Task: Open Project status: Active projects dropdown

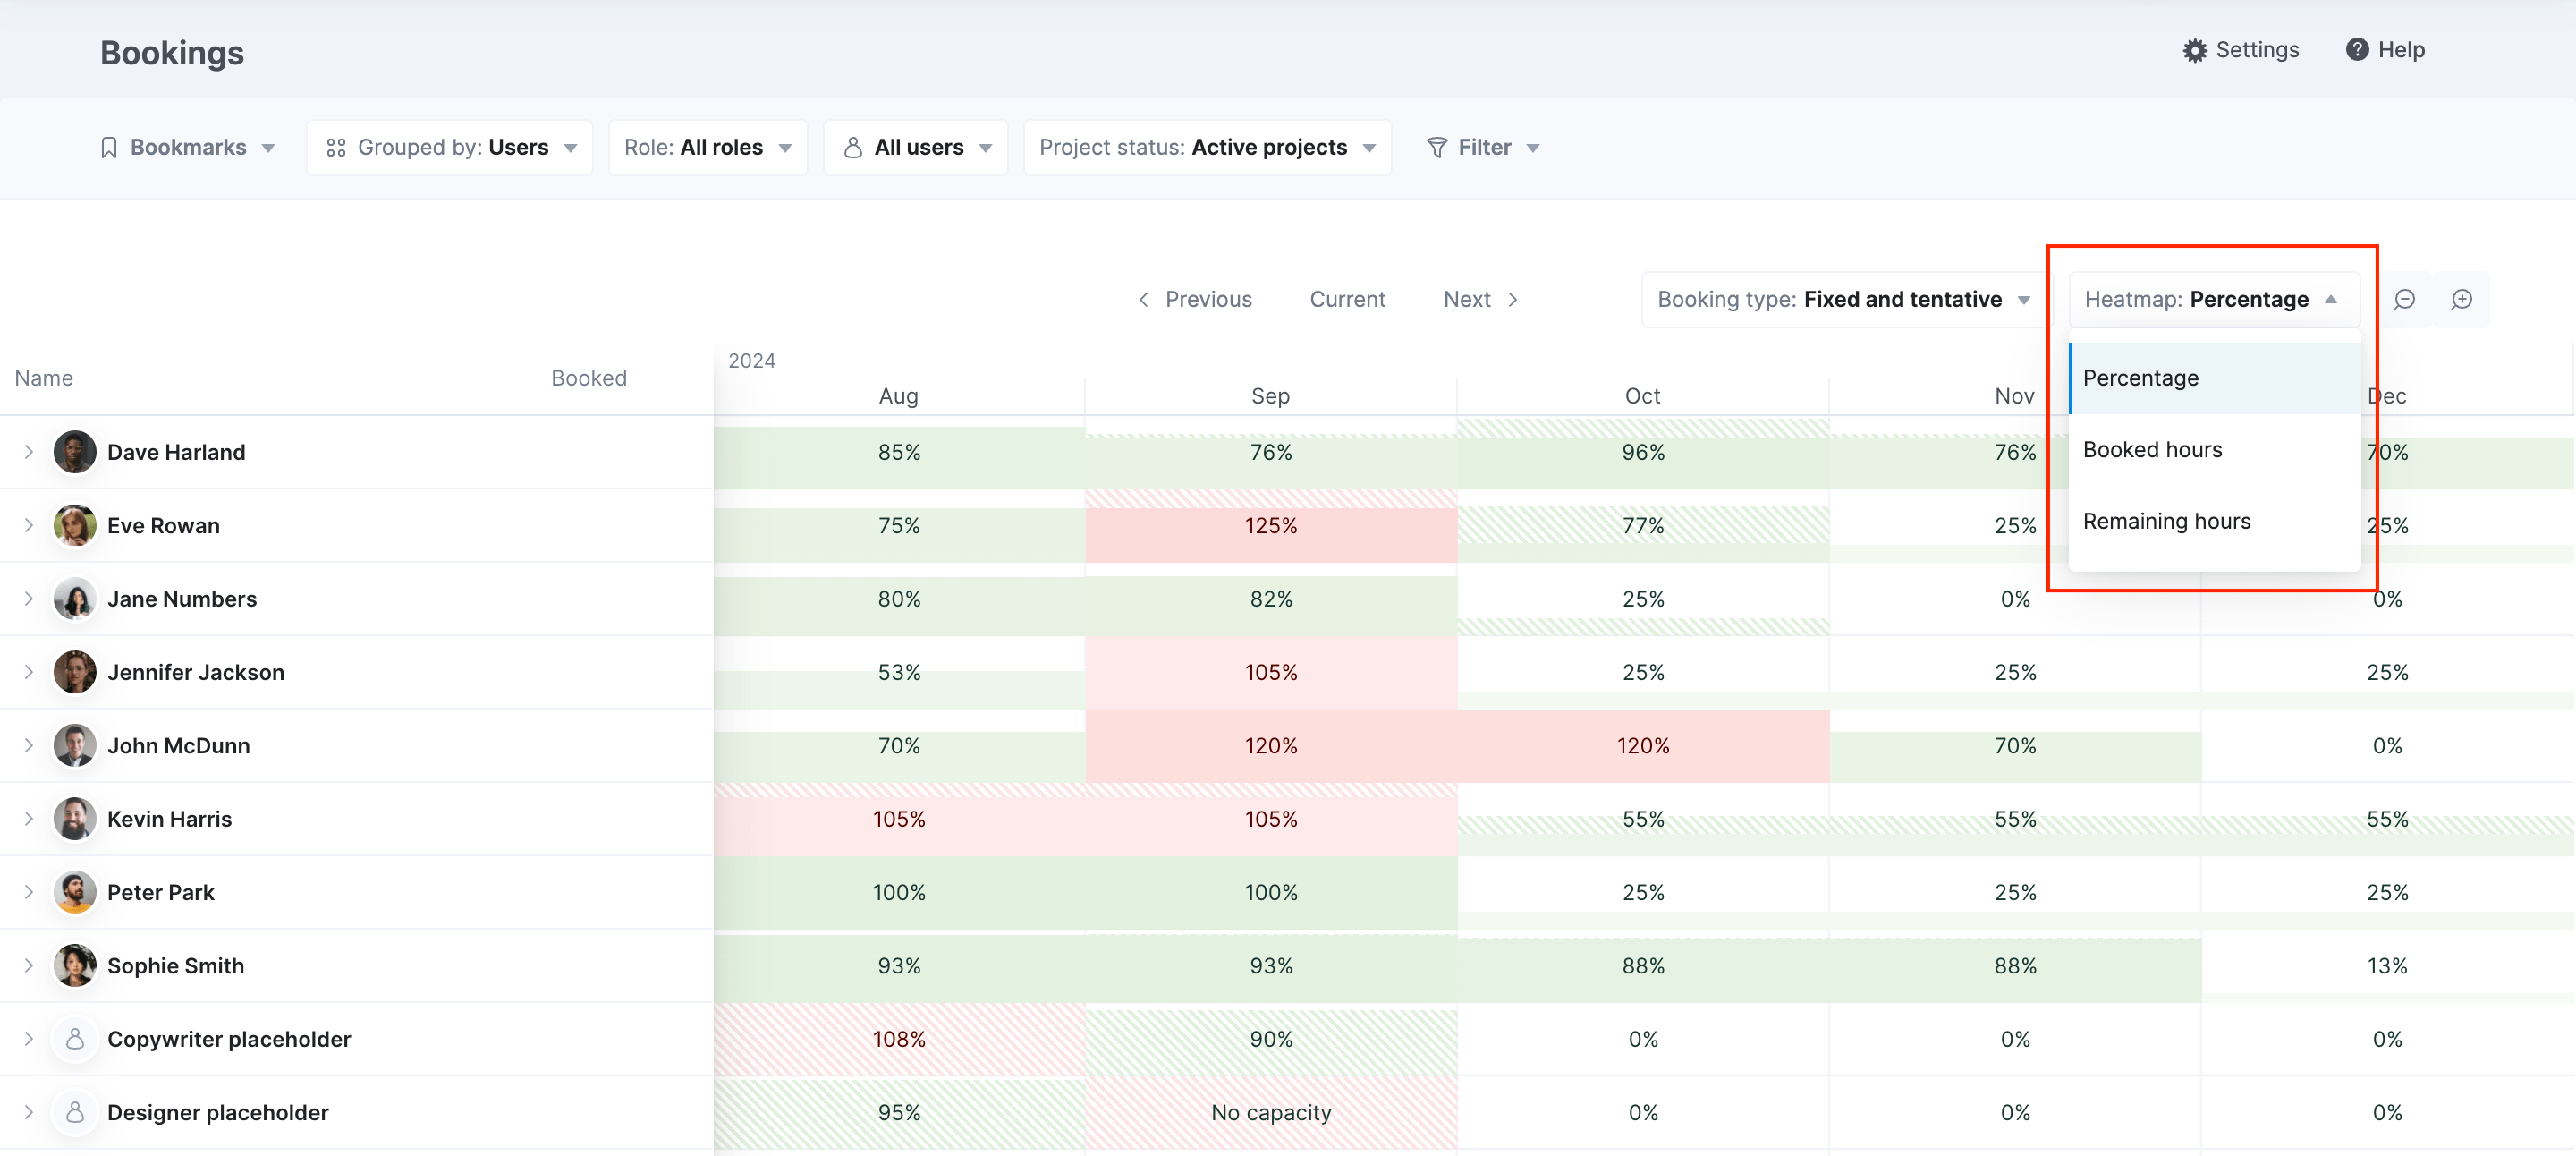Action: (x=1207, y=147)
